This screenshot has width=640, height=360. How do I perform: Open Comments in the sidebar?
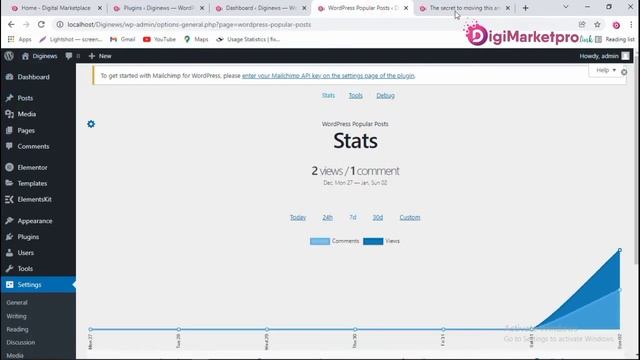pos(33,146)
